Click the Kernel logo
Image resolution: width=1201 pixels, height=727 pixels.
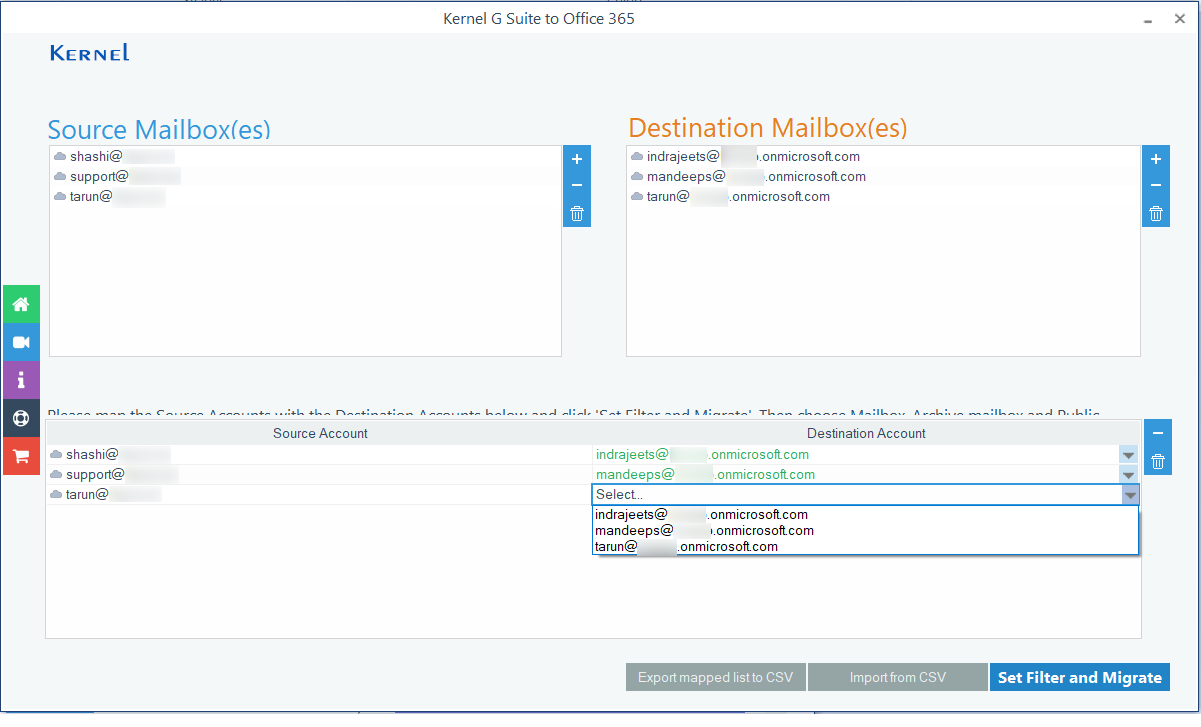[x=89, y=53]
